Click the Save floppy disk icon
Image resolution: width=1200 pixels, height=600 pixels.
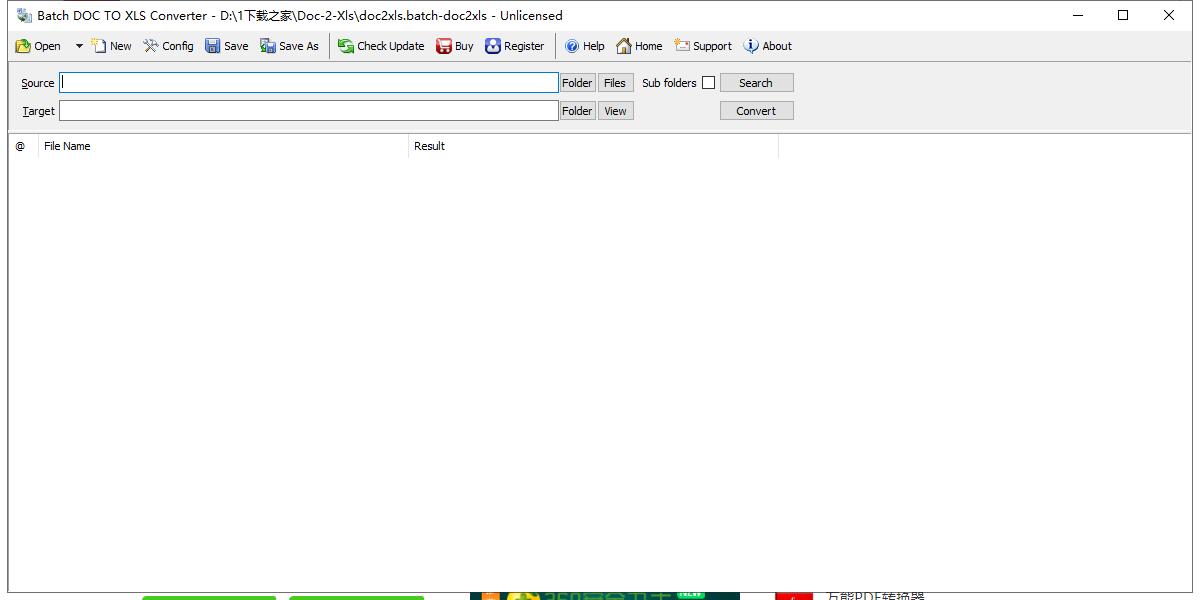pos(213,46)
